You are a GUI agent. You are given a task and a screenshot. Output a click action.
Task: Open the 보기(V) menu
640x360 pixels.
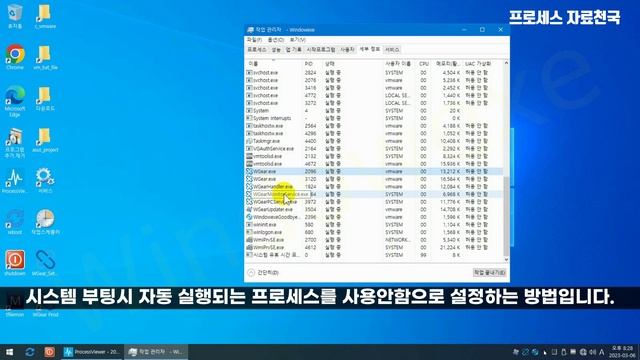tap(298, 40)
